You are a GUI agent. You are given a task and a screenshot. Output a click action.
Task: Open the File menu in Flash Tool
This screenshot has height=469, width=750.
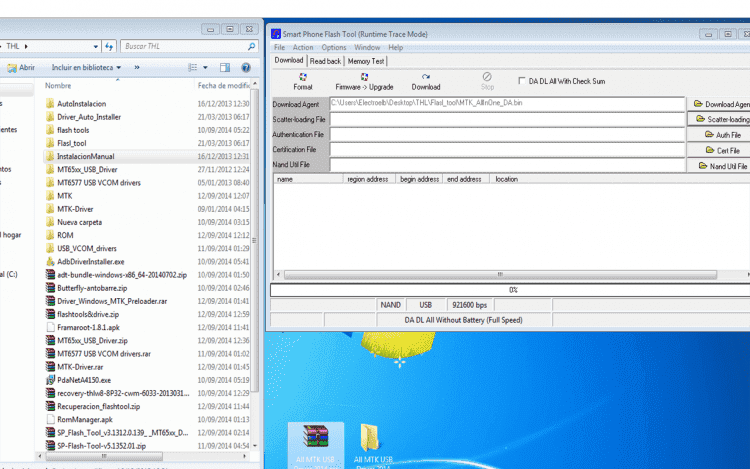tap(279, 47)
